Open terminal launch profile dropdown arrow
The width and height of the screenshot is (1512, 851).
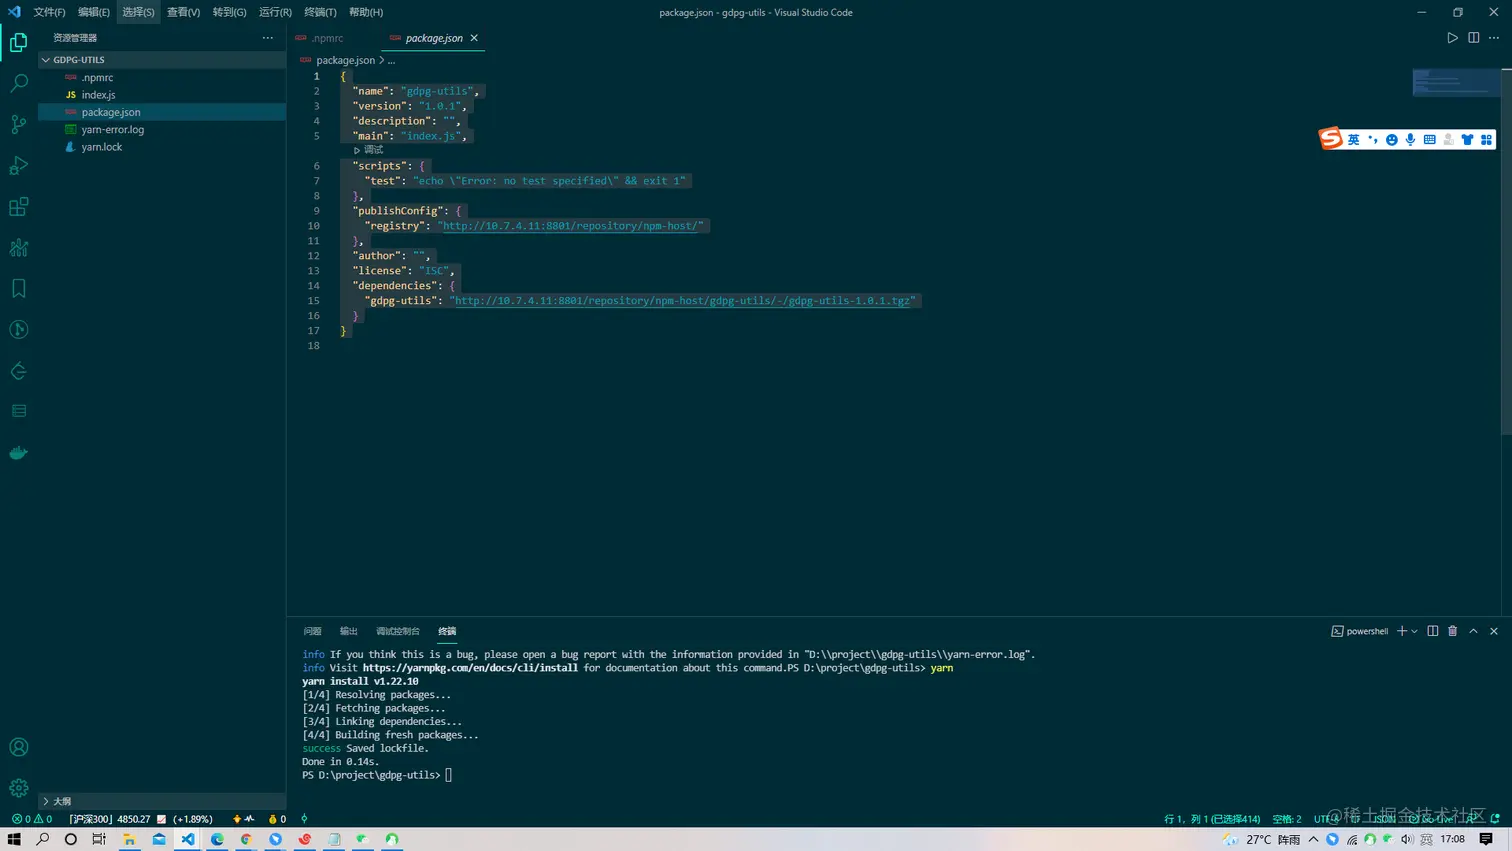(x=1414, y=631)
